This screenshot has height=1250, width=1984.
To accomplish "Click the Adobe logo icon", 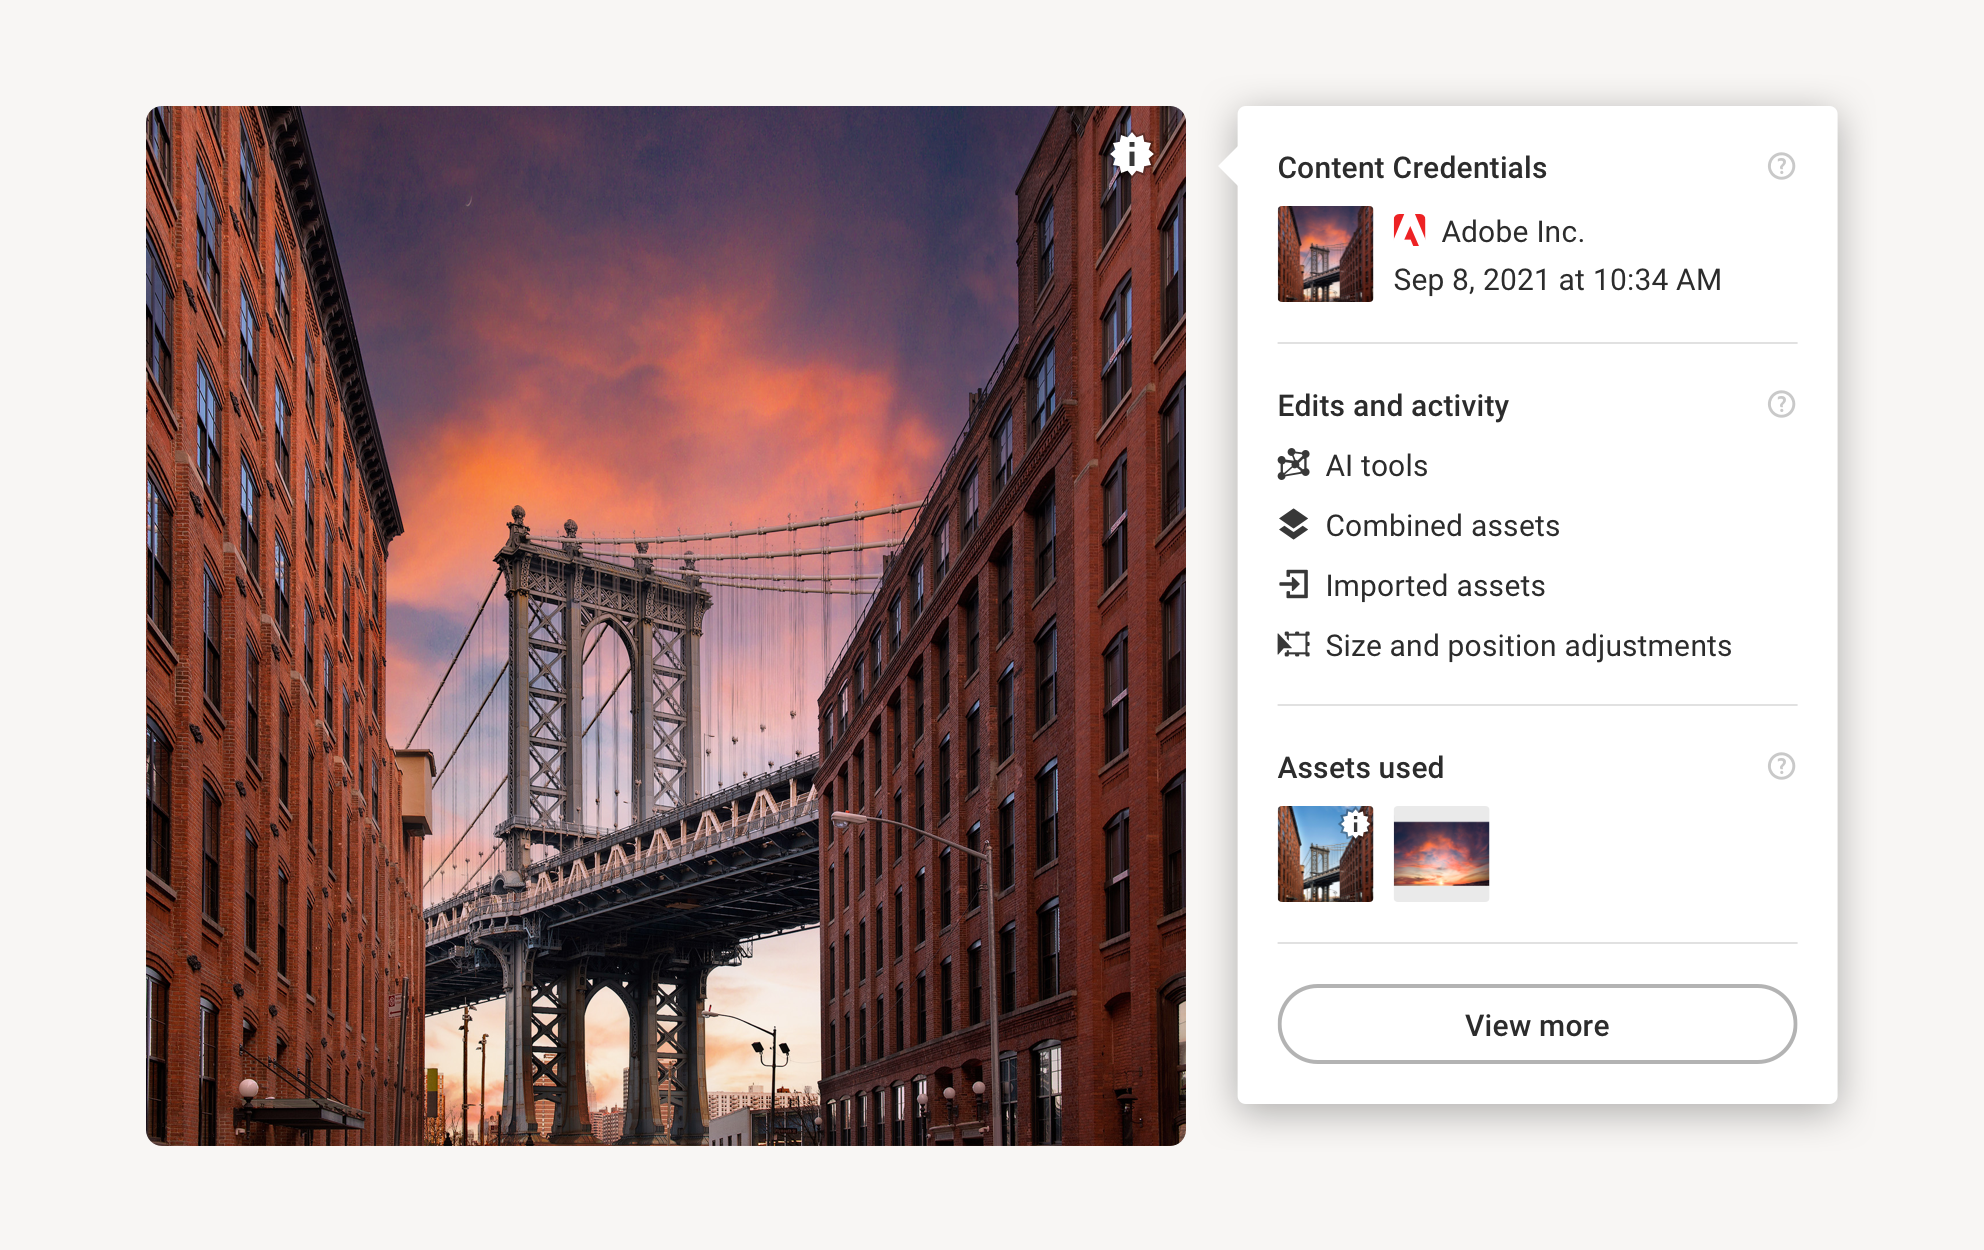I will [1409, 231].
